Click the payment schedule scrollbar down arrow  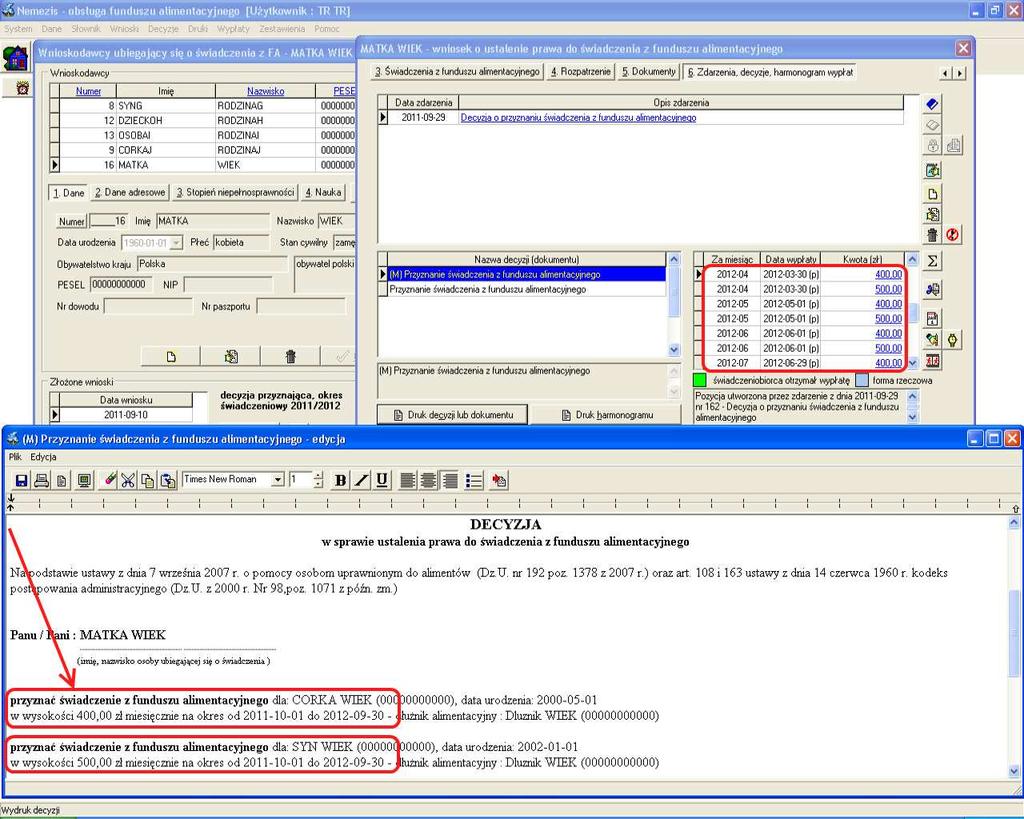pos(912,362)
